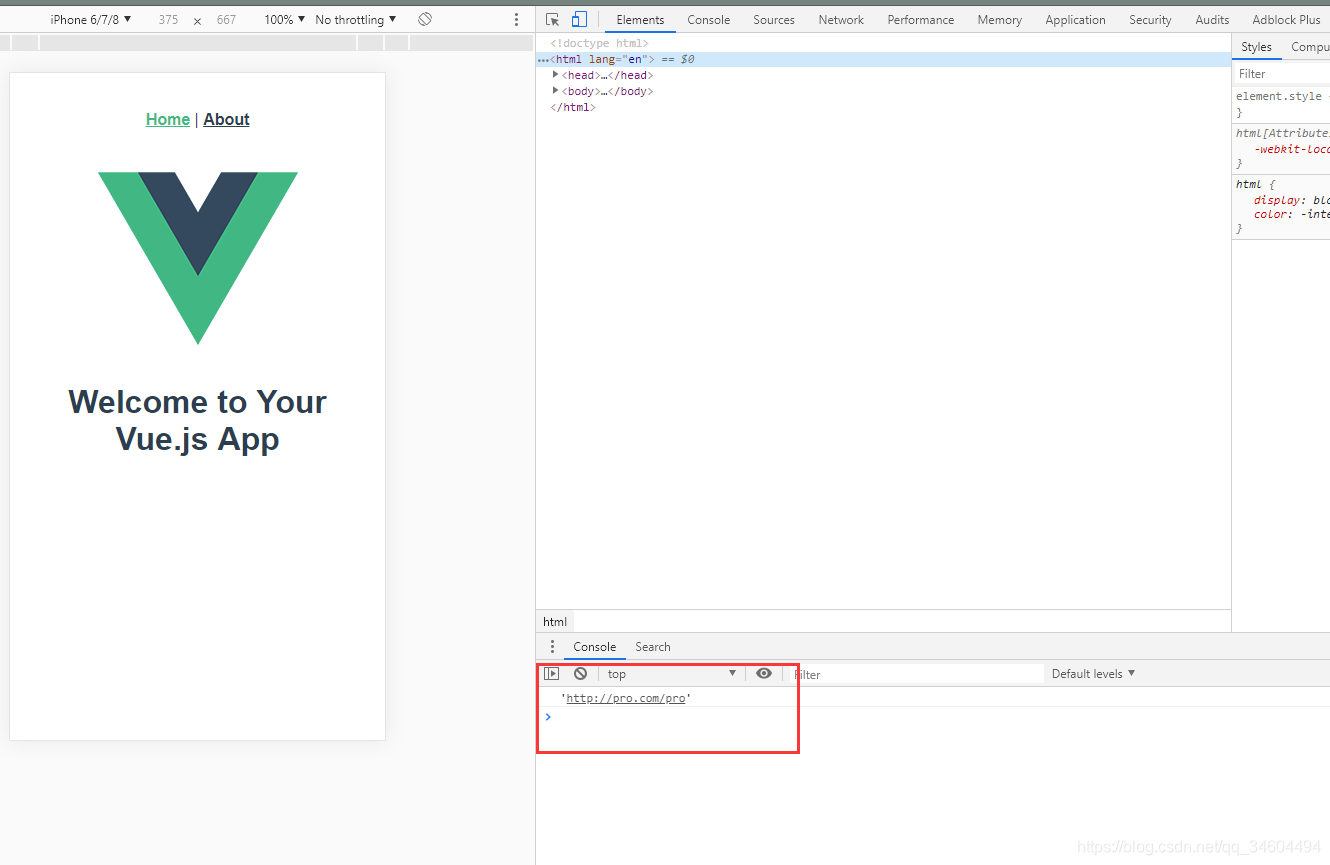Click the http://pro.com/pro console link
This screenshot has height=865, width=1330.
pos(626,698)
